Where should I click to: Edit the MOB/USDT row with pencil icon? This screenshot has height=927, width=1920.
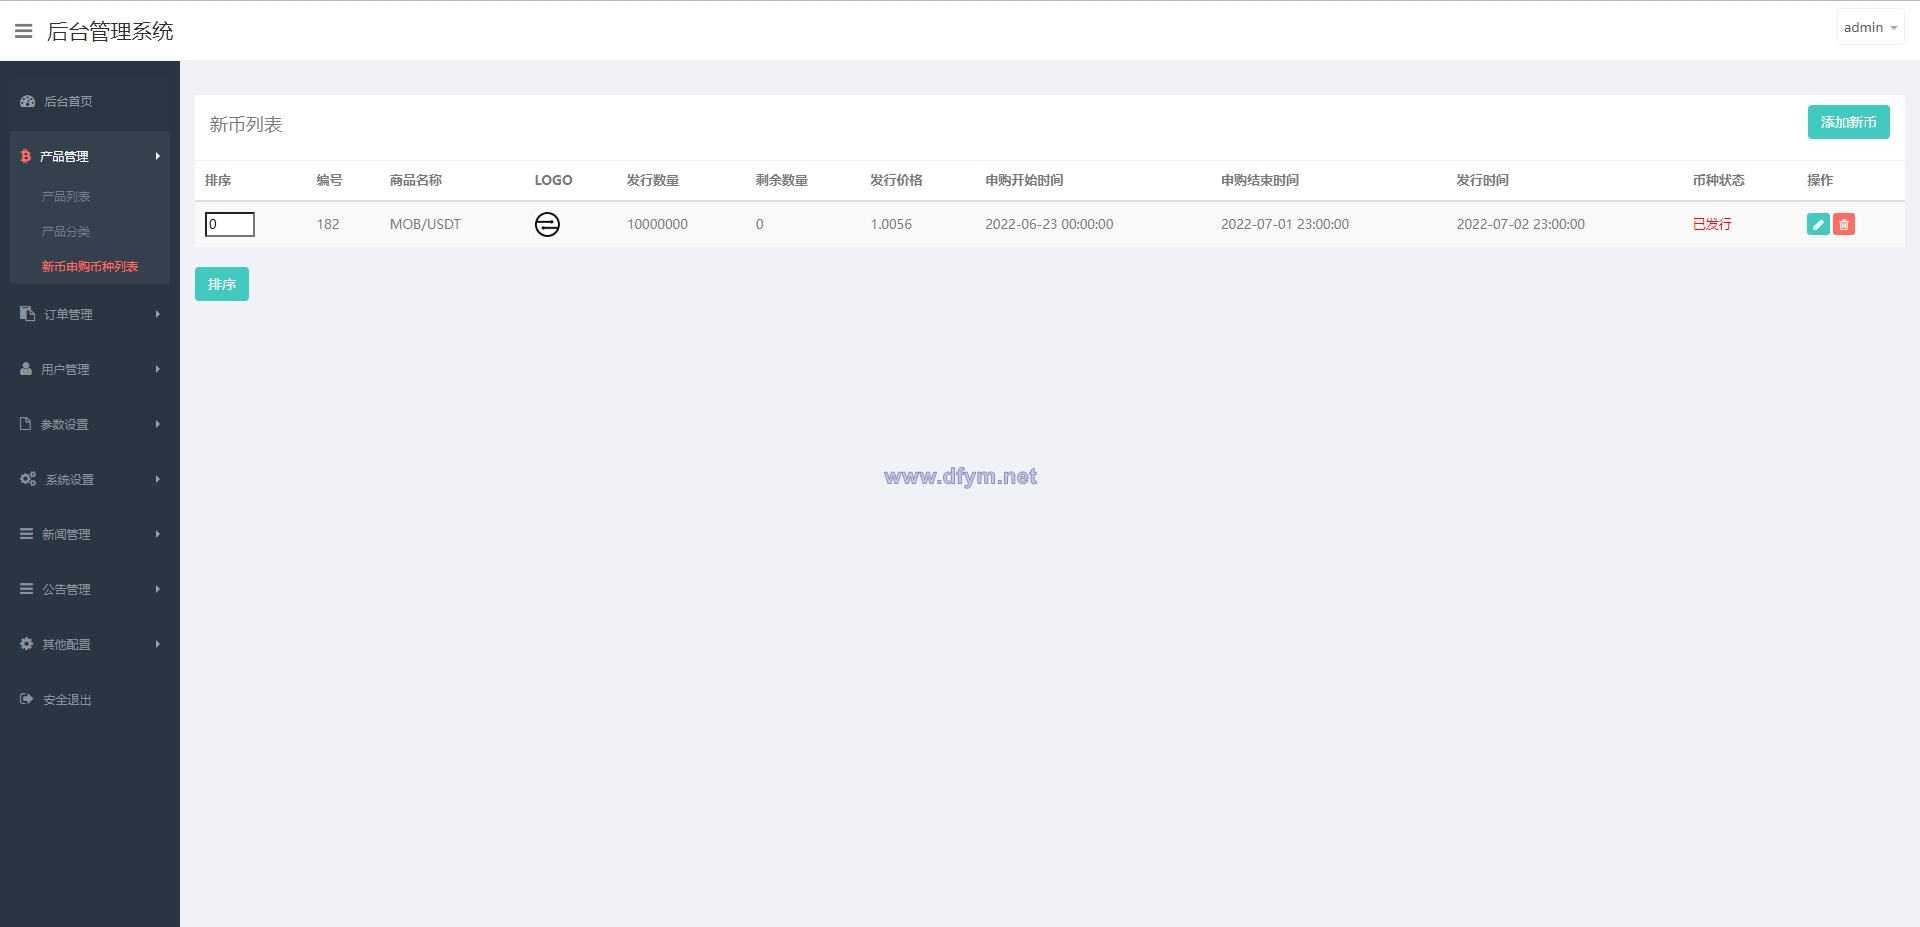pyautogui.click(x=1818, y=224)
